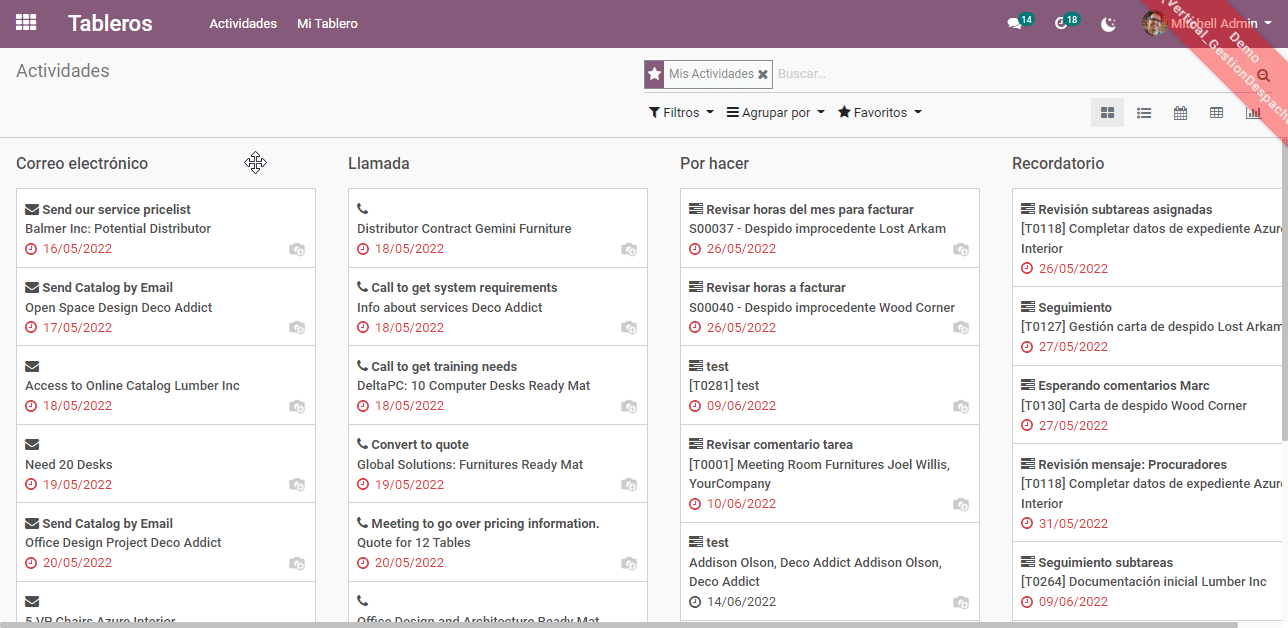Image resolution: width=1288 pixels, height=628 pixels.
Task: Expand the Filtros dropdown
Action: [x=681, y=113]
